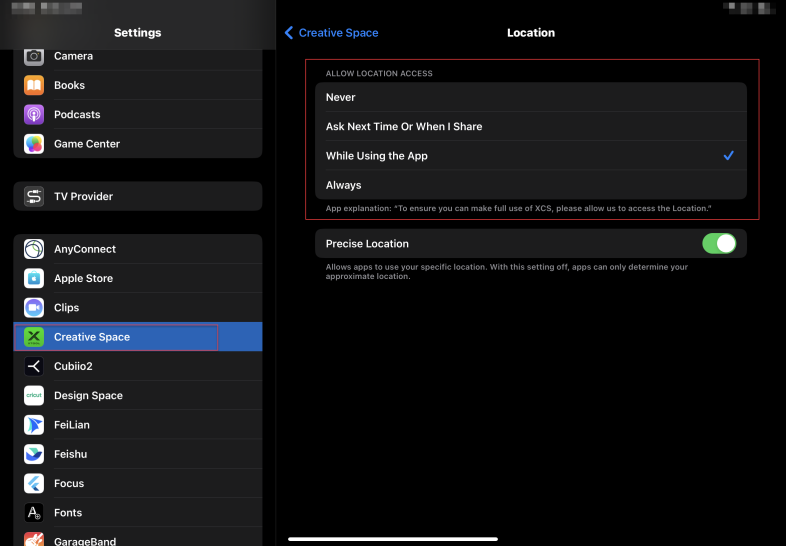Open Design Space settings row

(x=138, y=396)
